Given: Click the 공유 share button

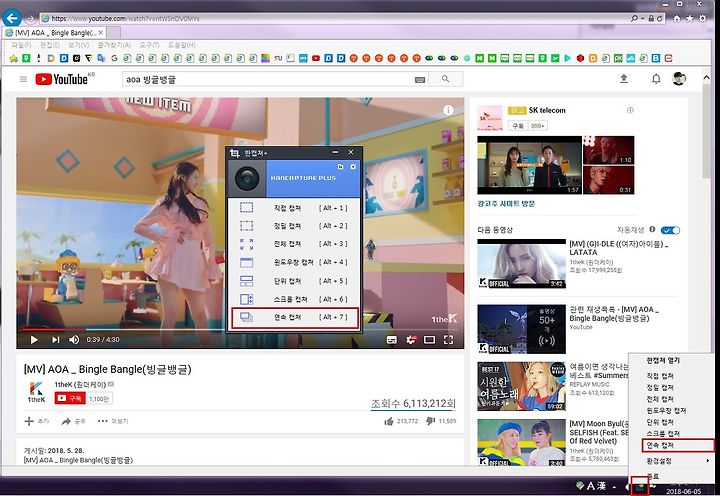Looking at the screenshot, I should (73, 421).
